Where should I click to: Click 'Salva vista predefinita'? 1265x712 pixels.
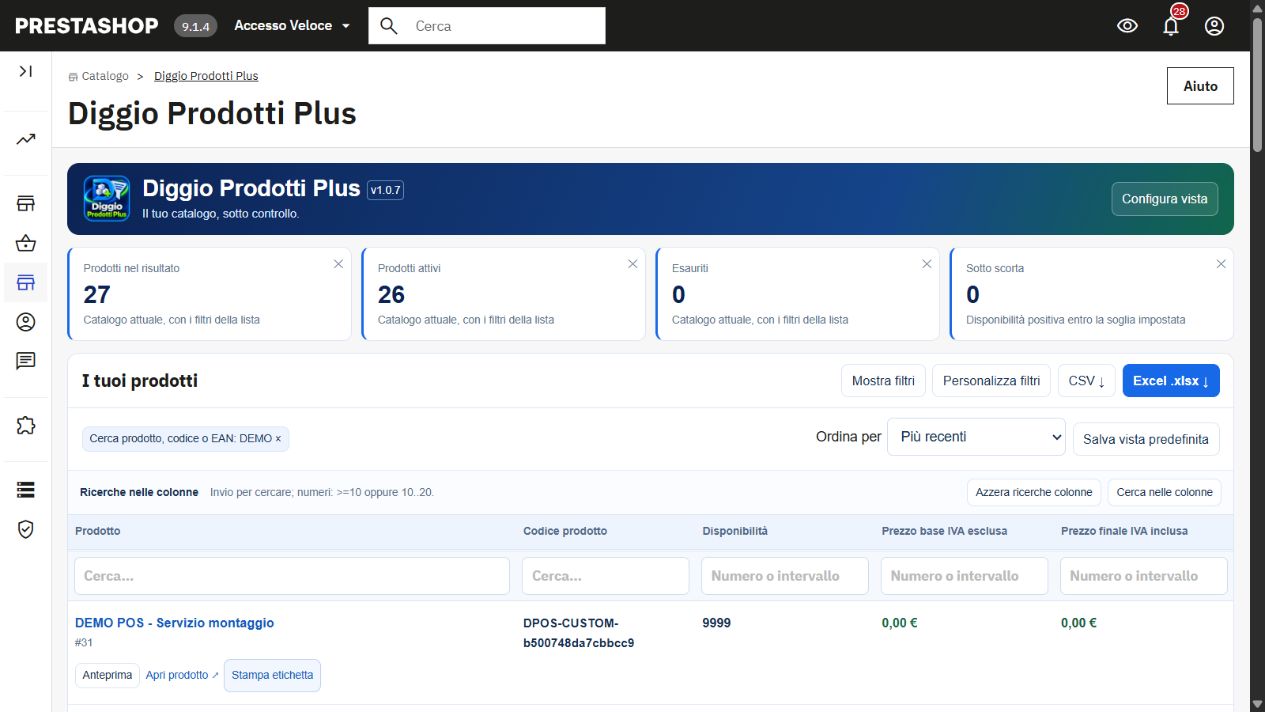click(1146, 440)
